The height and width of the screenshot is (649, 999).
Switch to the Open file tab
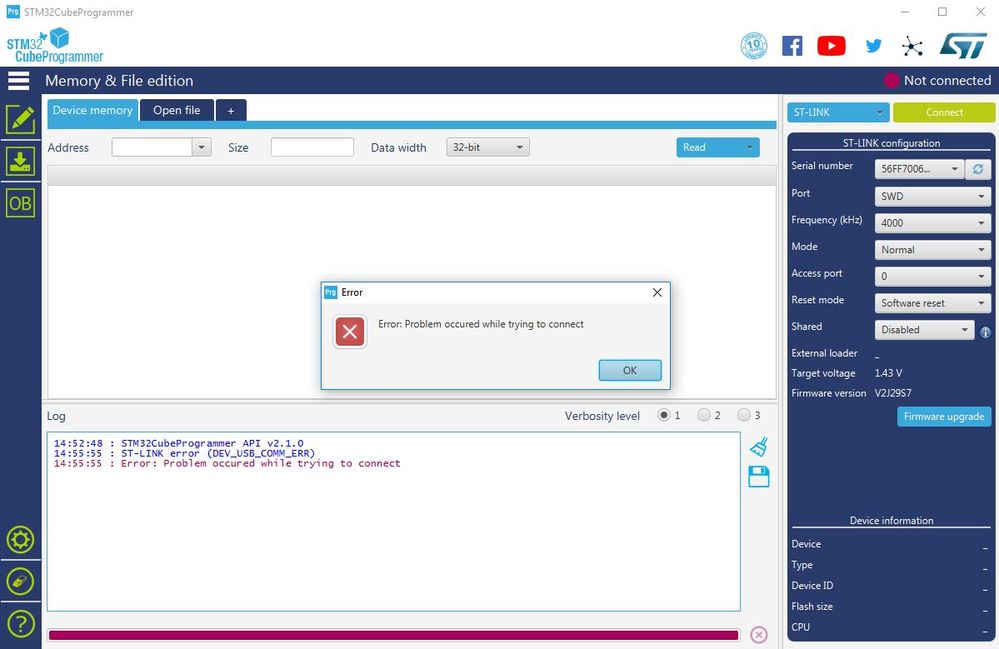coord(176,110)
